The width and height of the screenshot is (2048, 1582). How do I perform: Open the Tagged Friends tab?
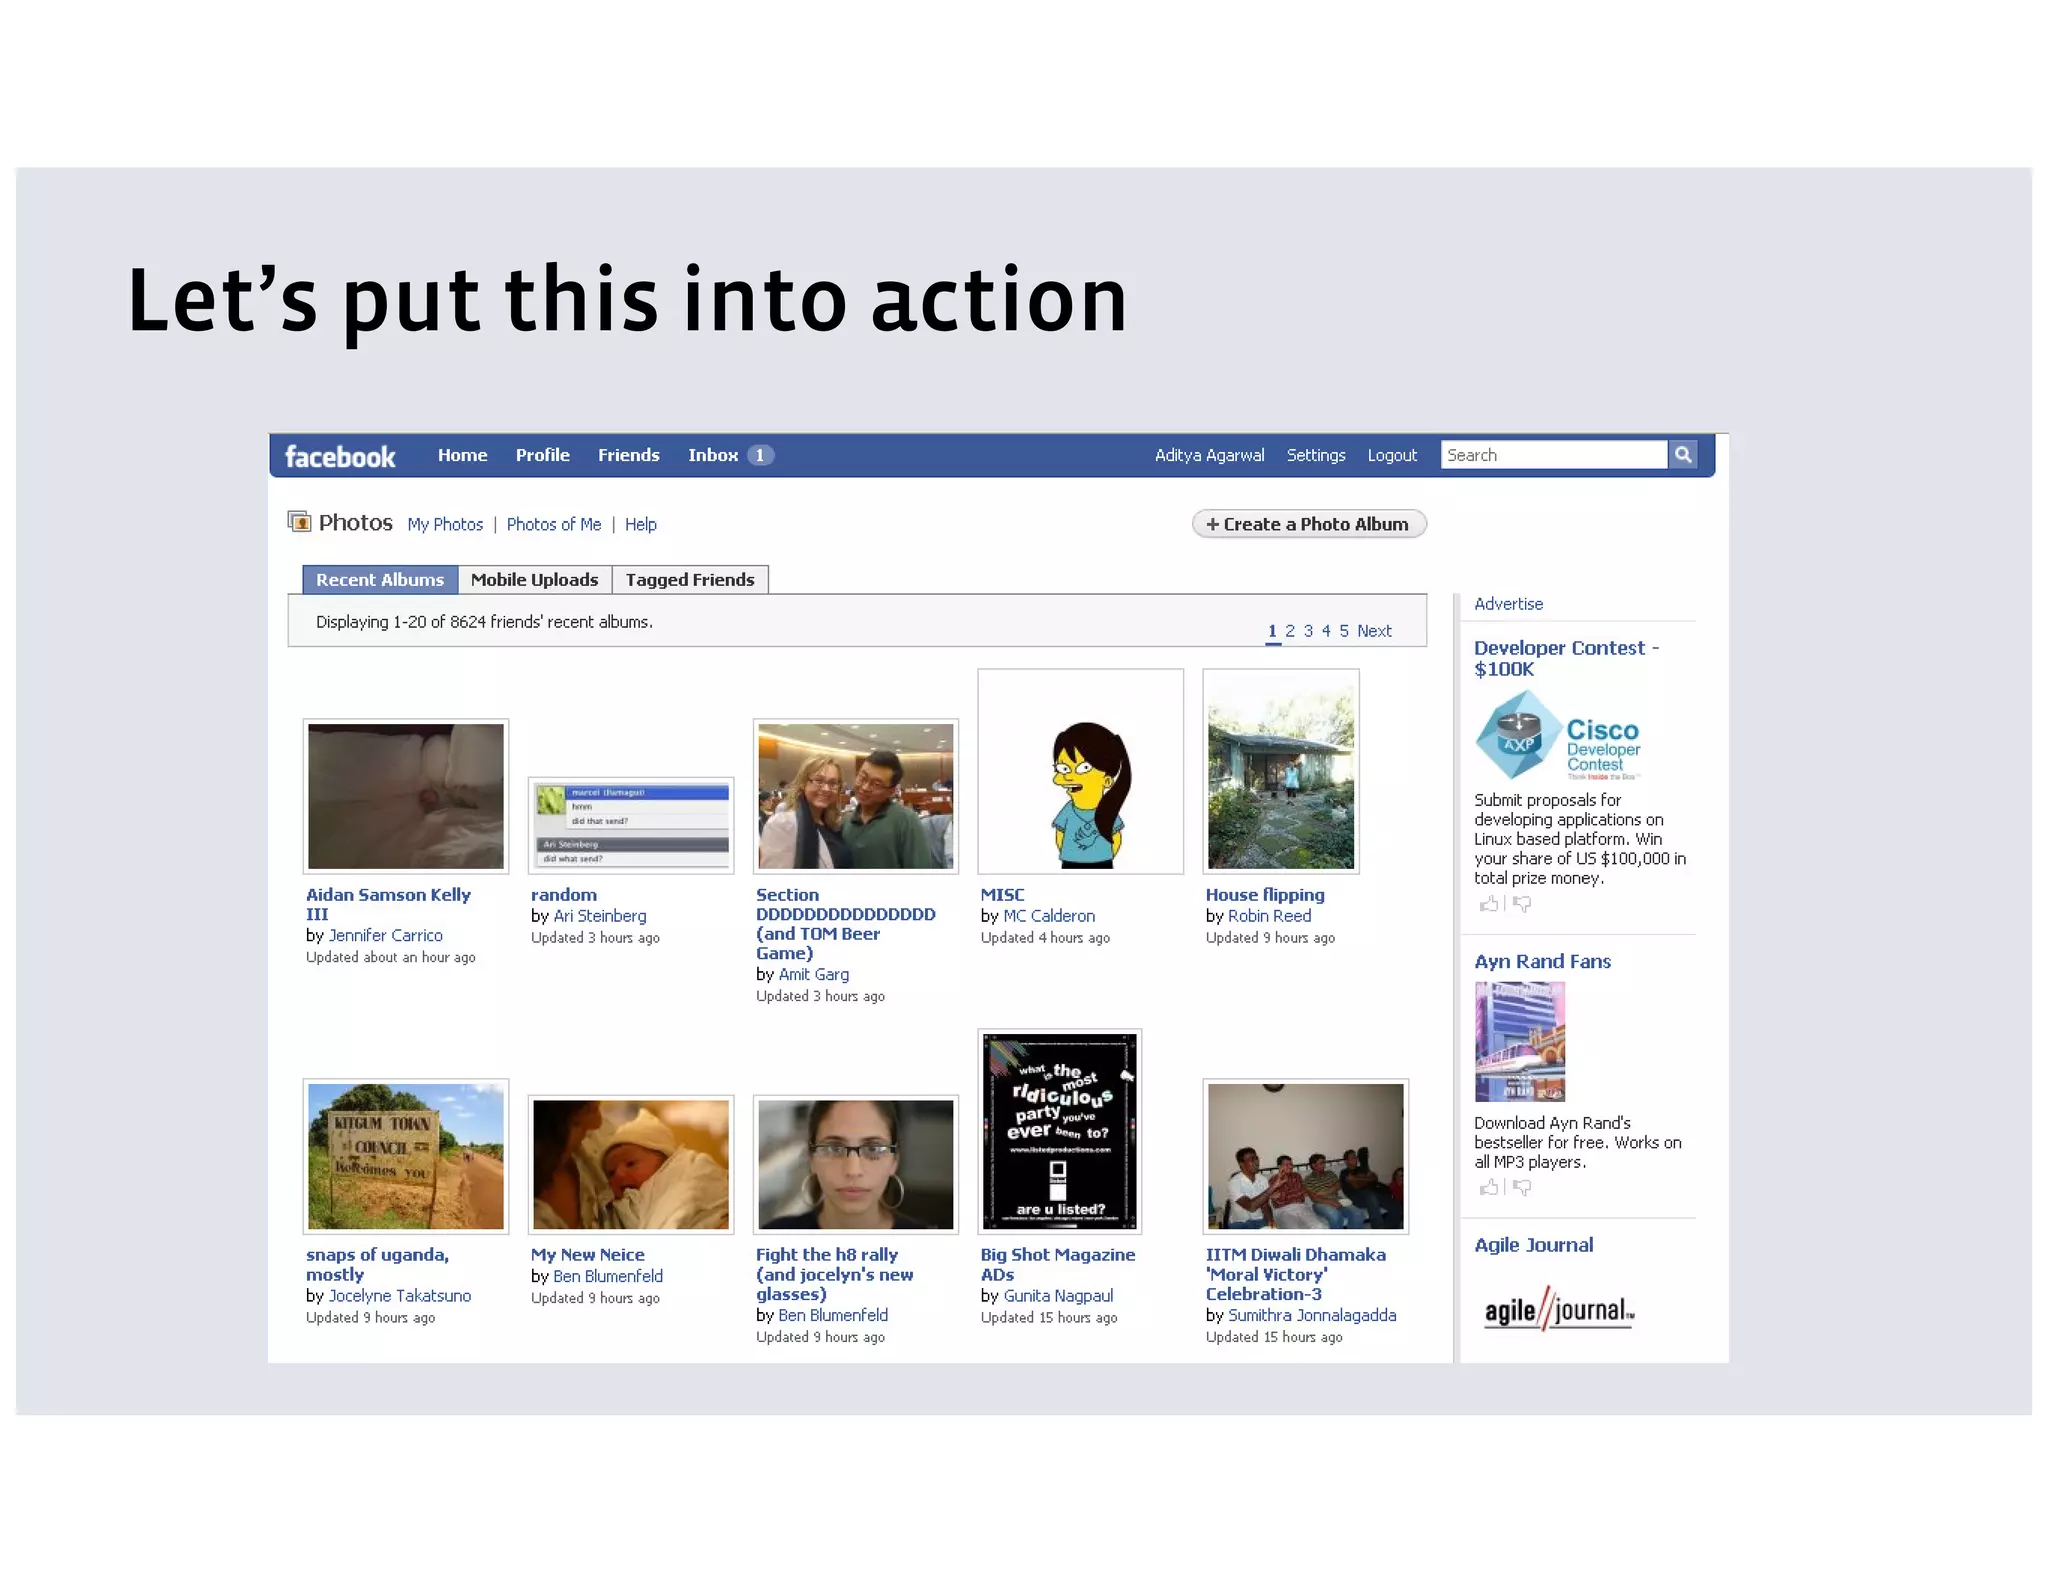tap(690, 580)
